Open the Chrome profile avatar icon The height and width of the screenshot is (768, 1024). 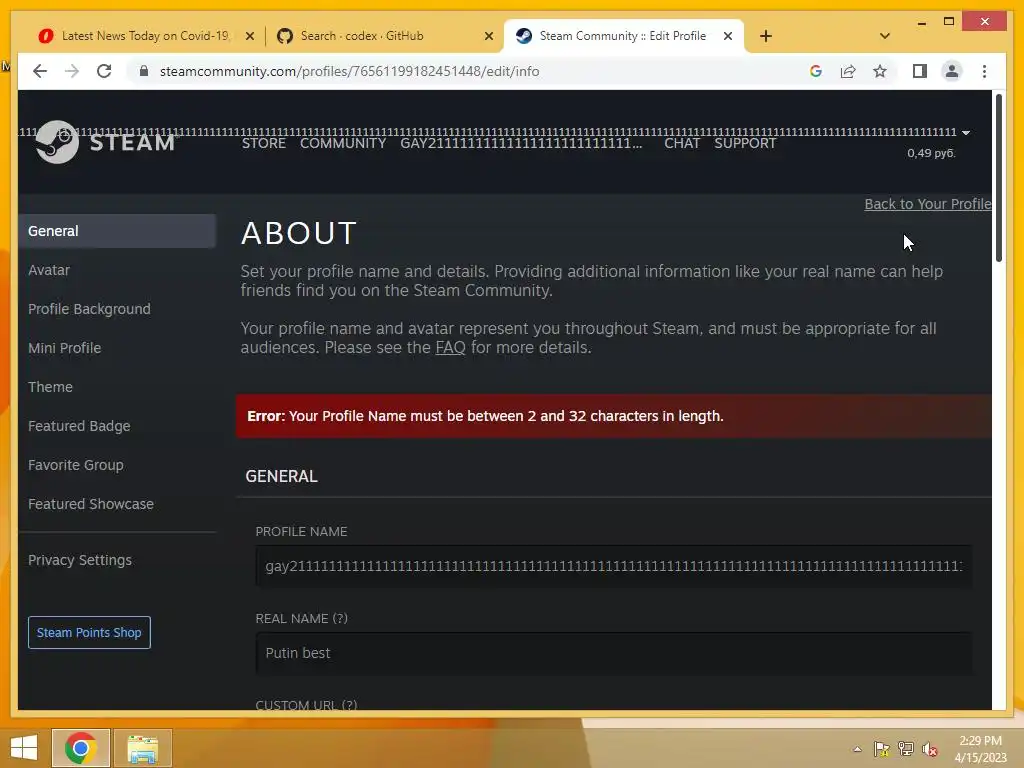coord(952,71)
